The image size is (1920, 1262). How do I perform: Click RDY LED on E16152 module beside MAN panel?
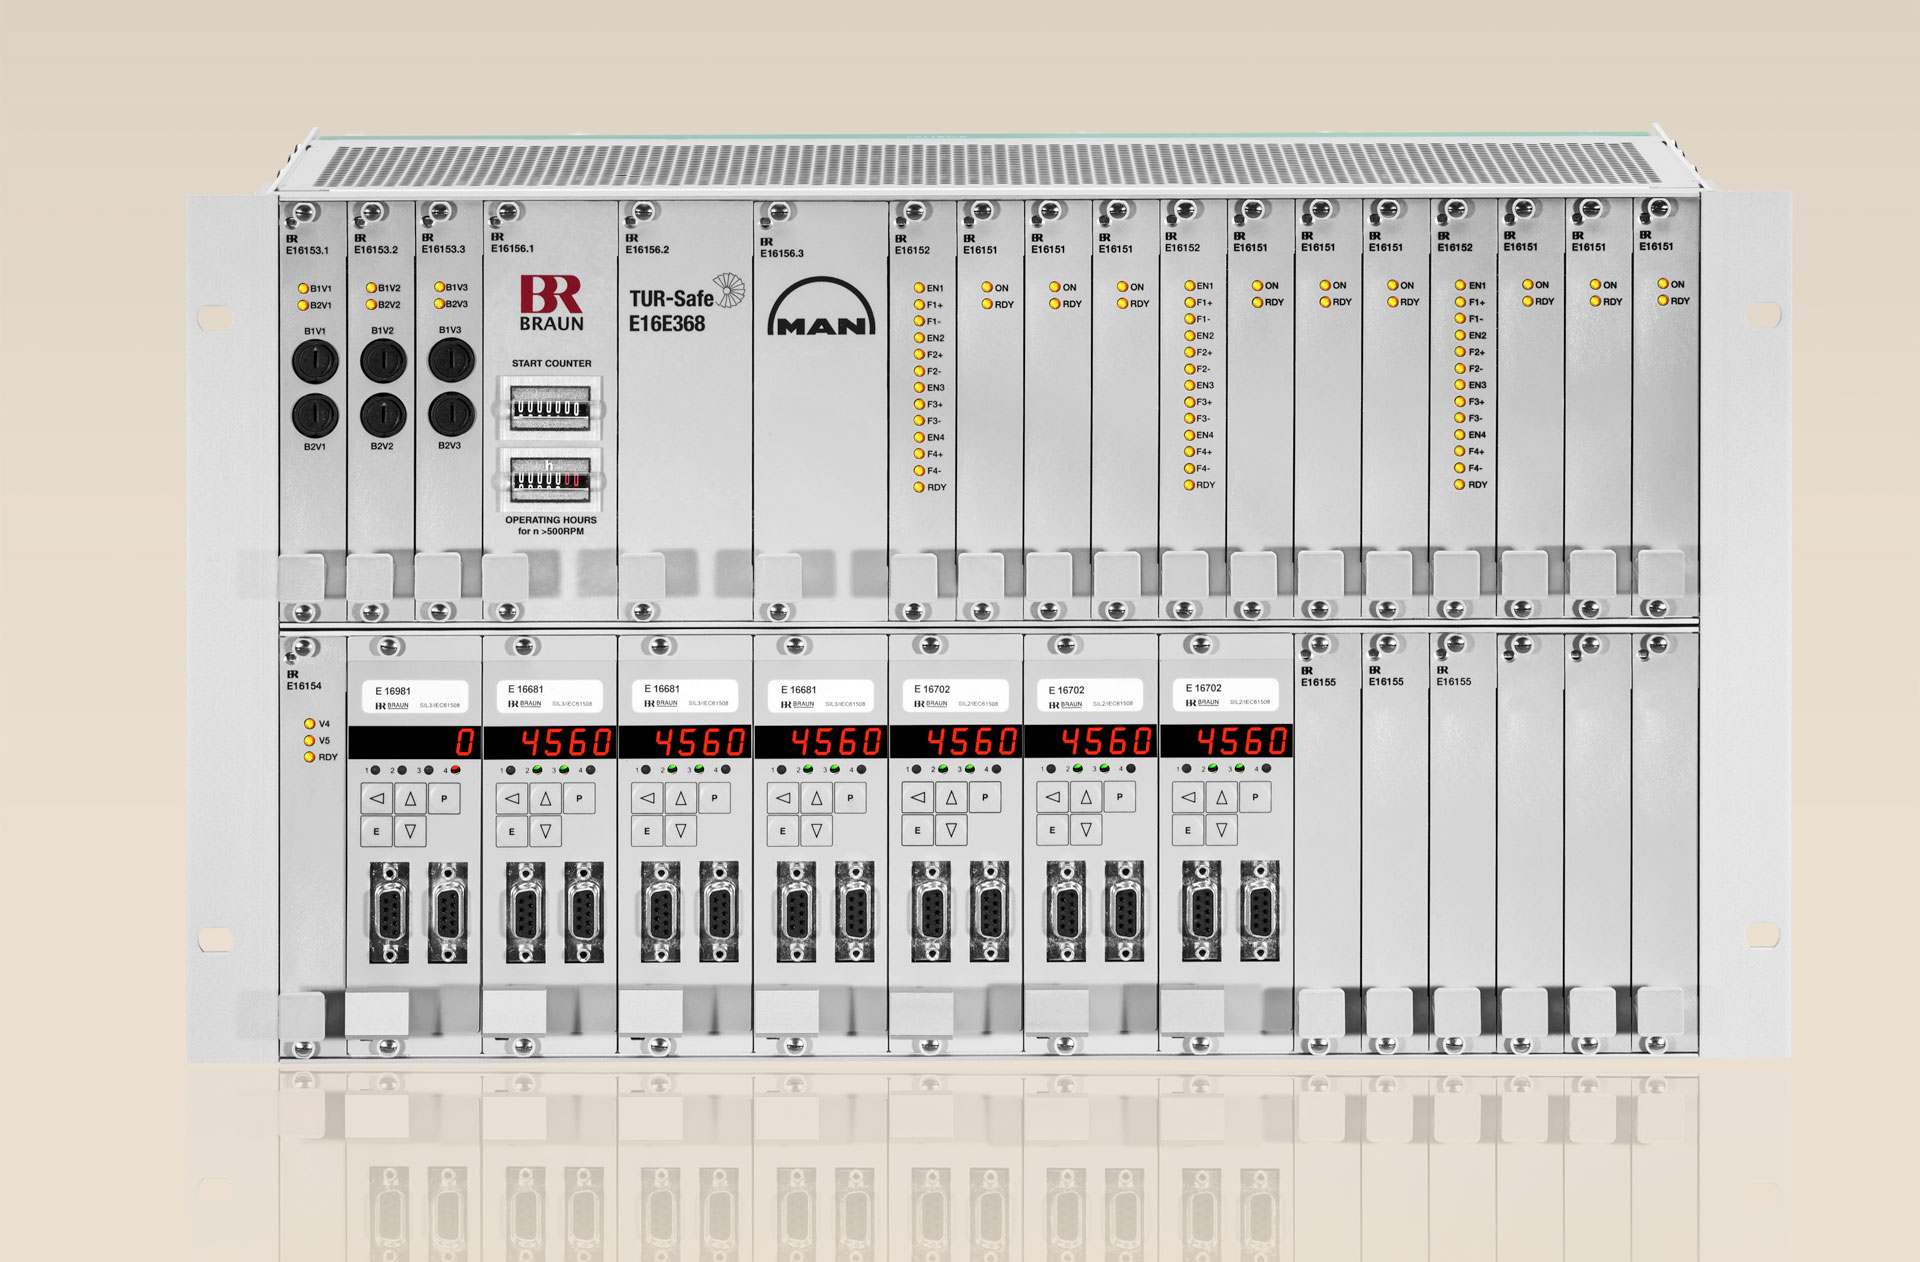[x=919, y=487]
